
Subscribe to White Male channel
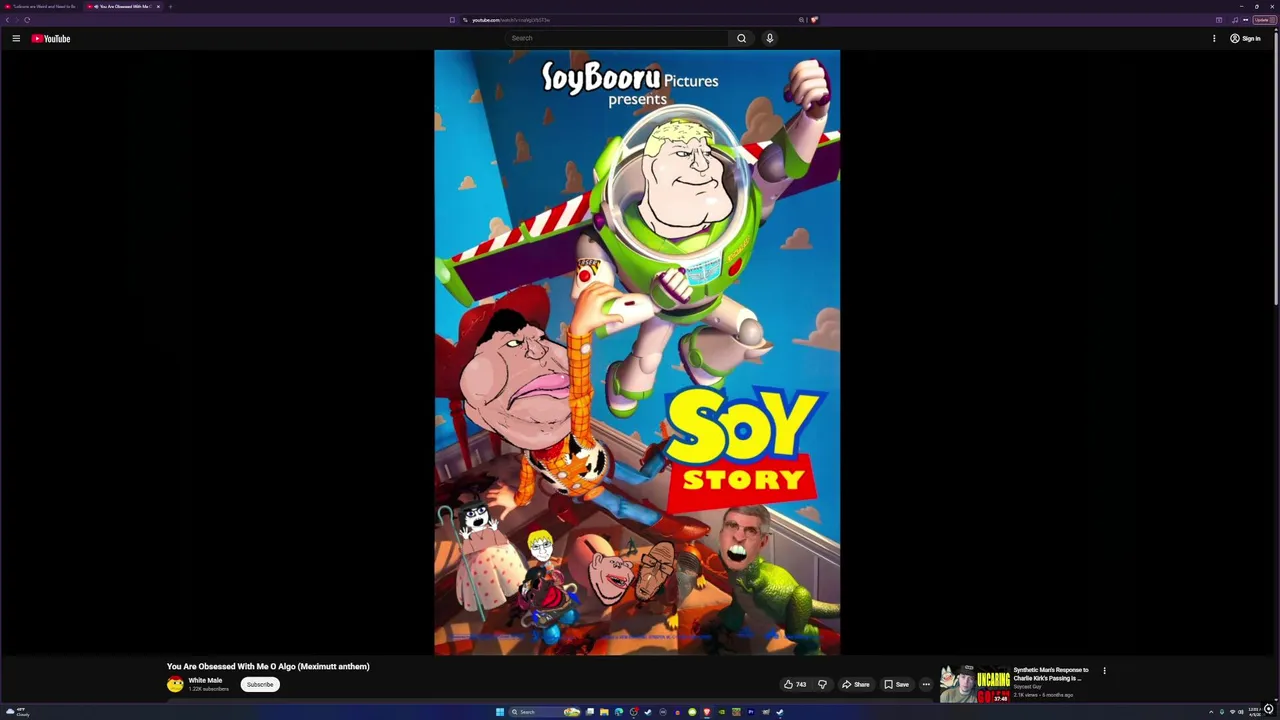tap(260, 684)
